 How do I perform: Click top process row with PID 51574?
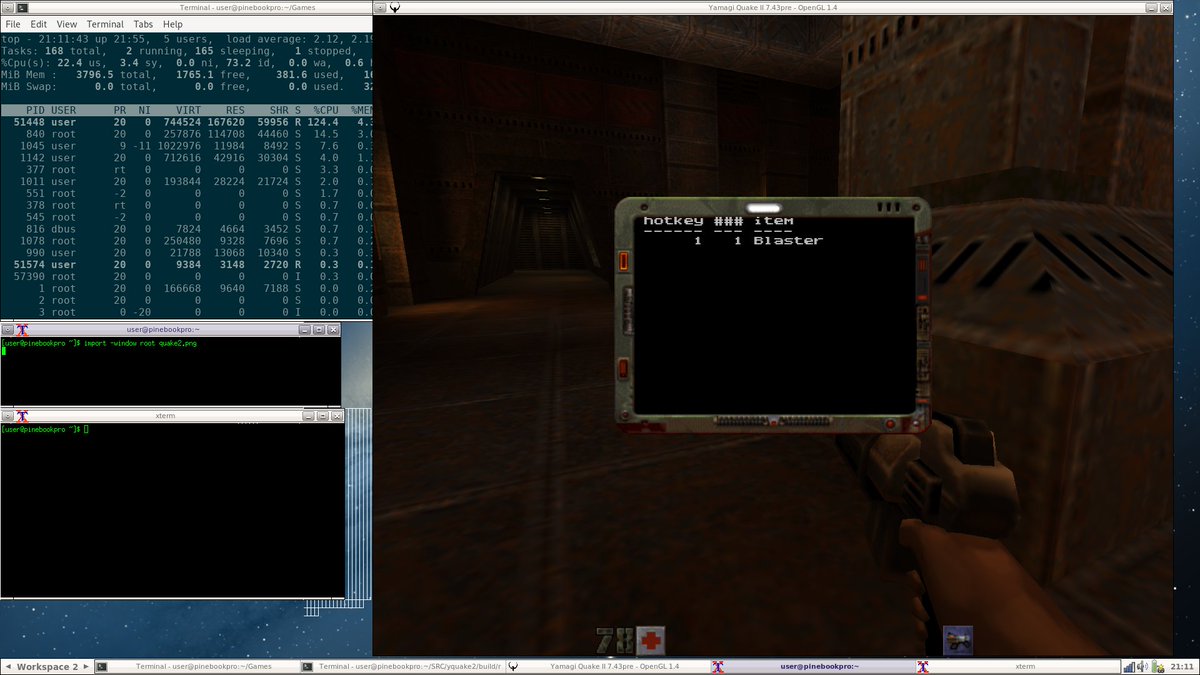click(x=186, y=265)
